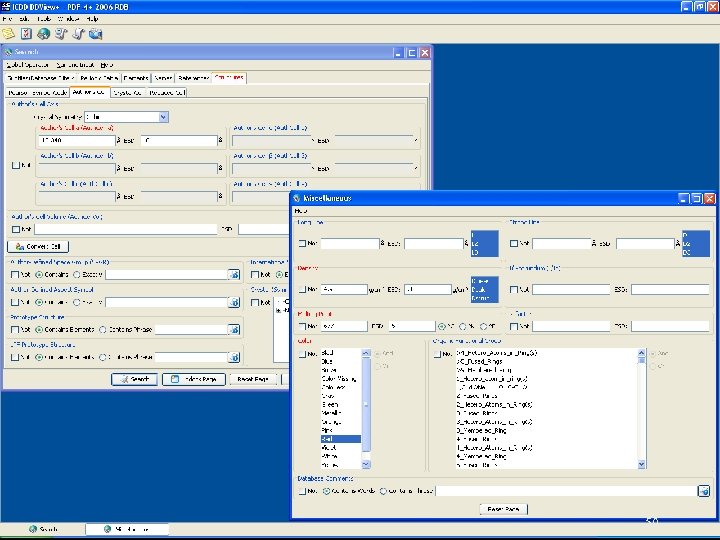Enable the Not checkbox in the Density section

[303, 289]
